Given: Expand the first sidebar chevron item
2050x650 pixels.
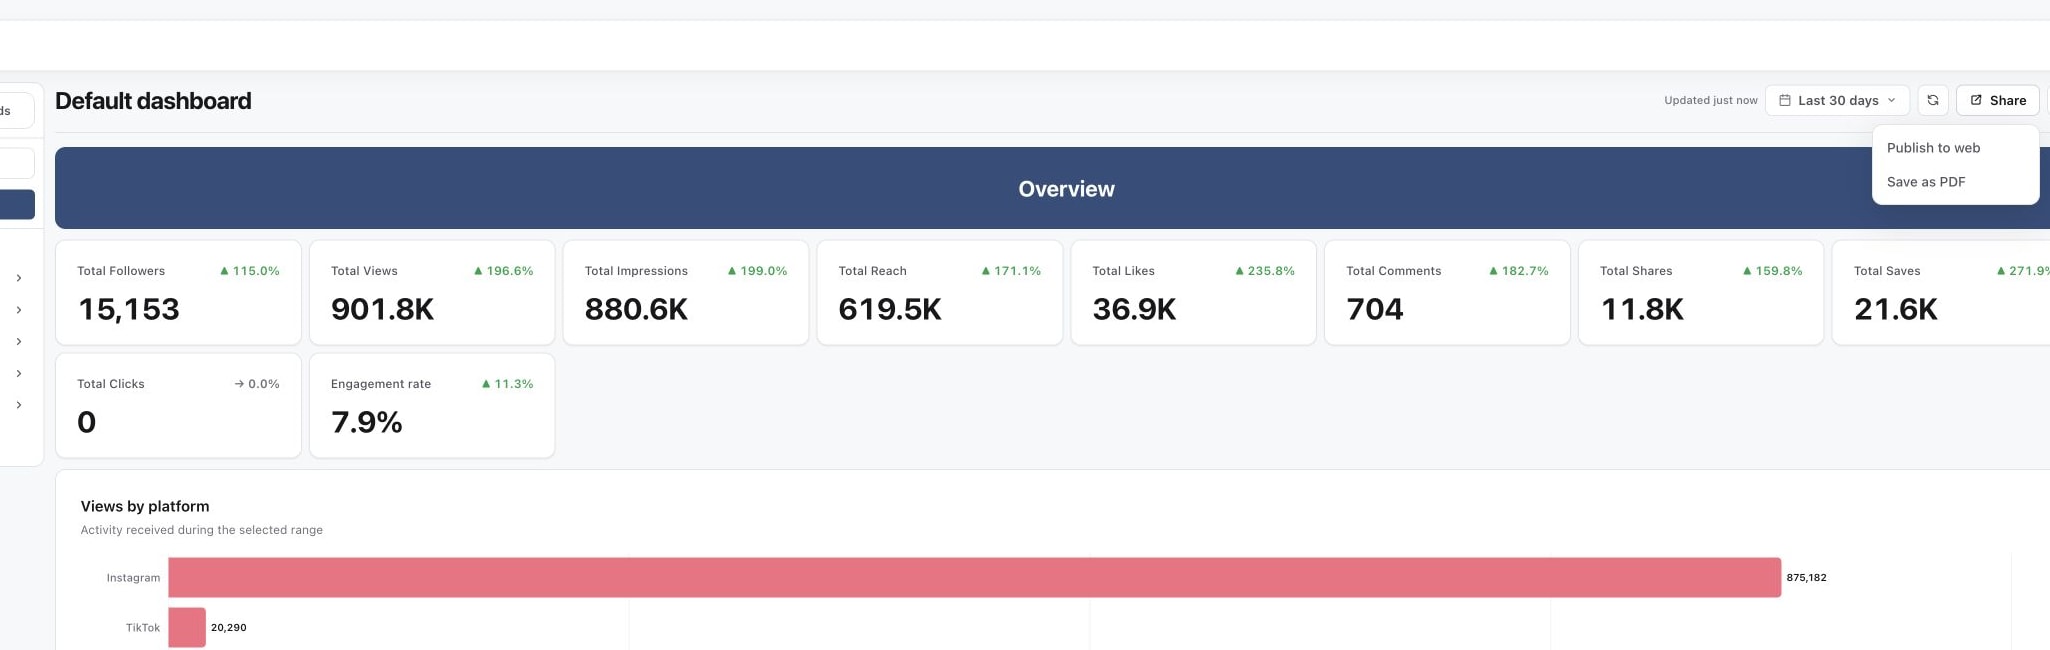Looking at the screenshot, I should pos(19,278).
